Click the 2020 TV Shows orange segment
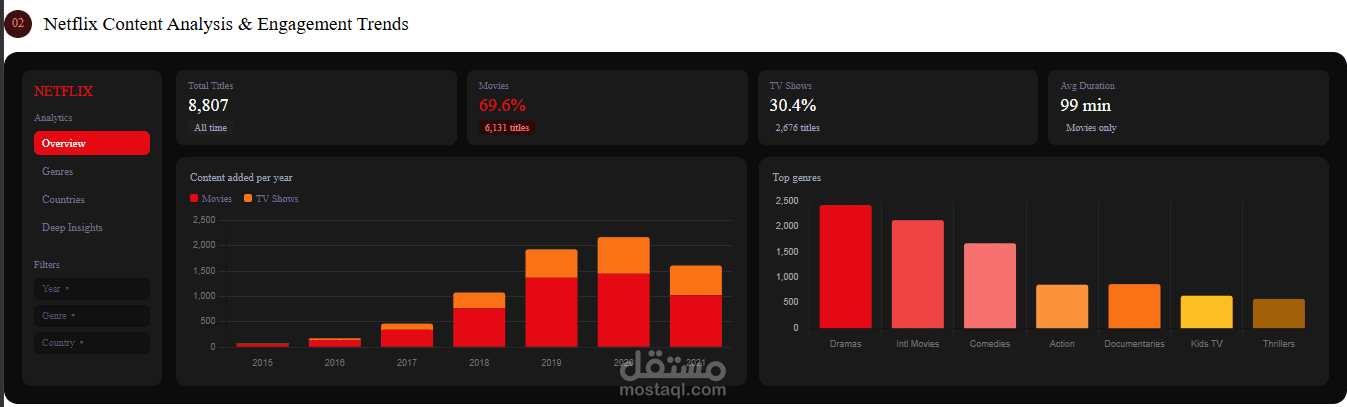Image resolution: width=1347 pixels, height=407 pixels. [623, 255]
